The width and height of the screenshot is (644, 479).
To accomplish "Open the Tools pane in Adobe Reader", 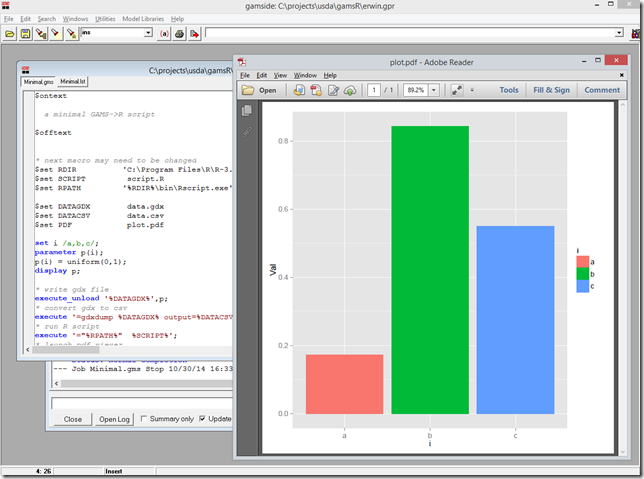I will (509, 90).
